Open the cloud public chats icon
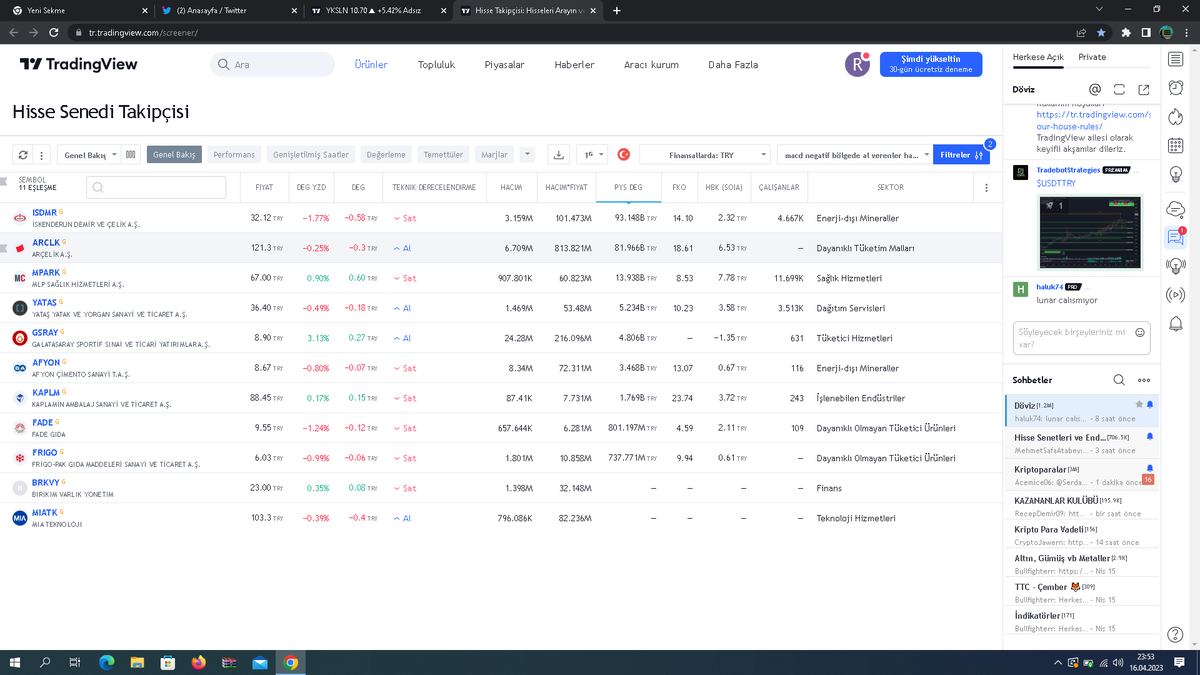This screenshot has width=1200, height=675. [x=1175, y=208]
